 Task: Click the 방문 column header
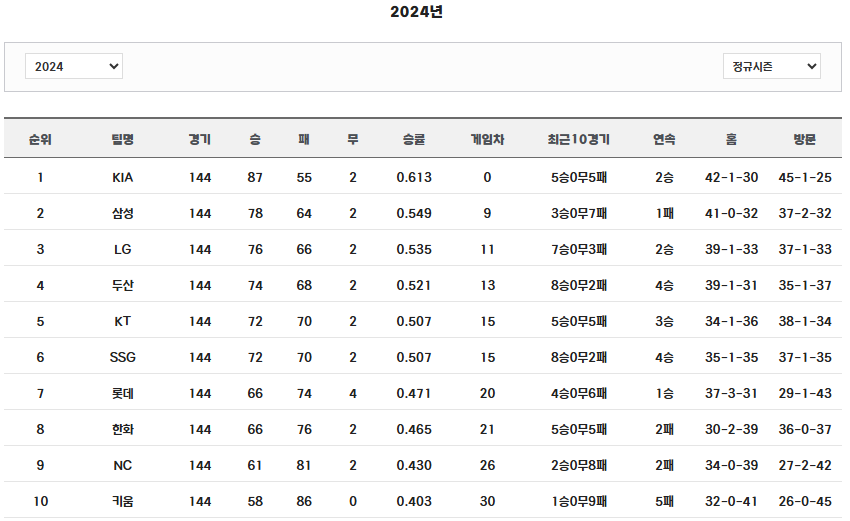point(805,139)
